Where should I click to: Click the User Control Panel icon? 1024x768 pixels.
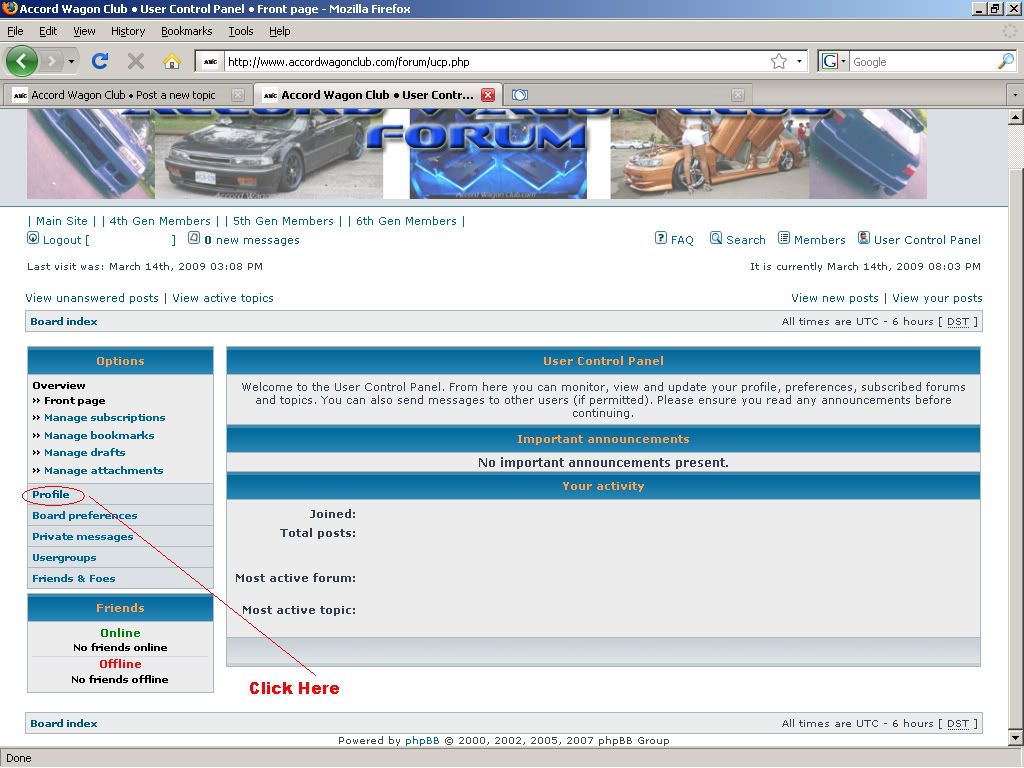pos(863,238)
